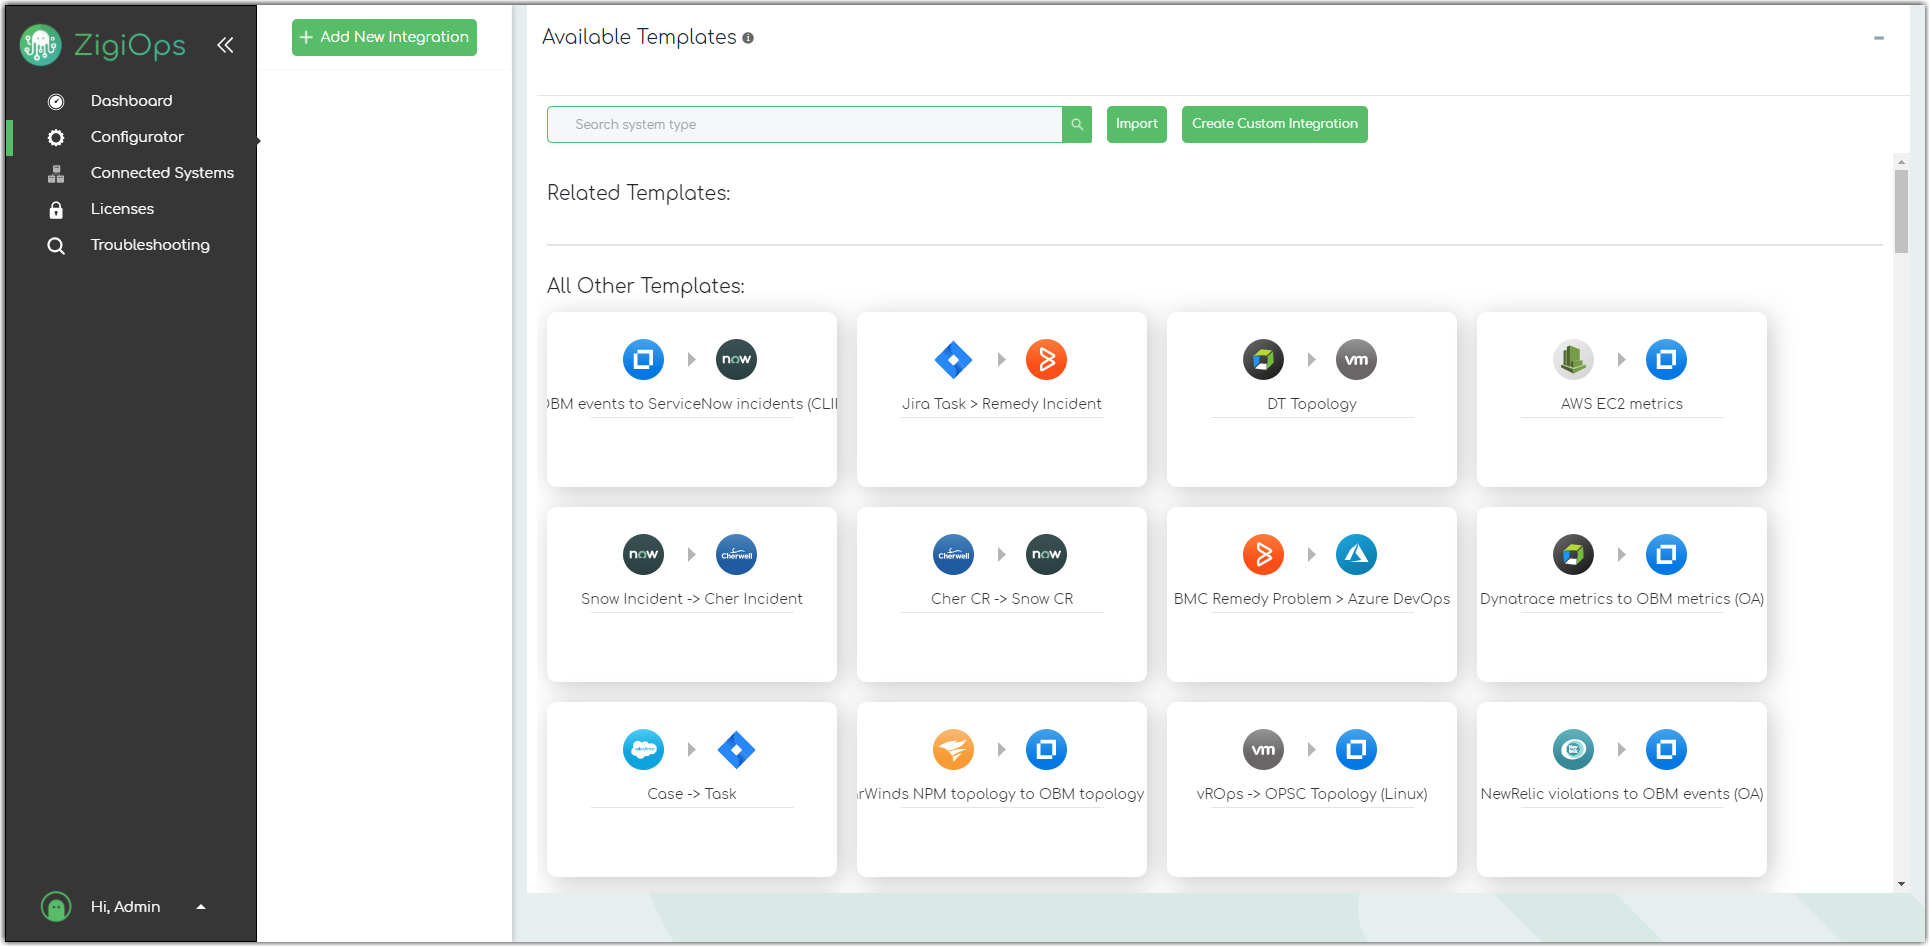Click the VMware icon in vROps card
This screenshot has height=947, width=1930.
point(1263,750)
